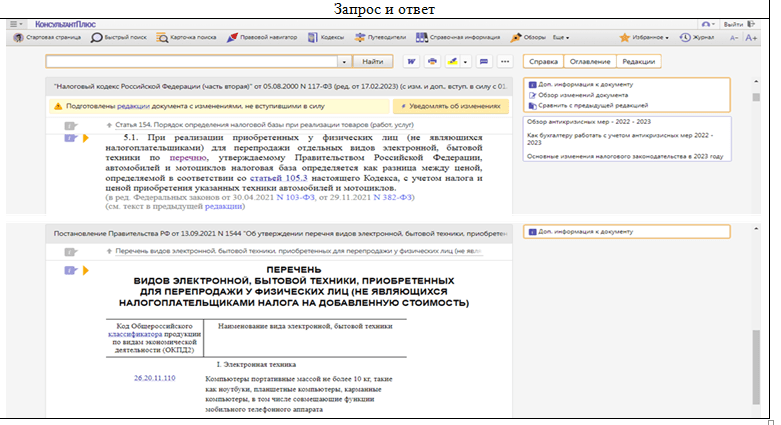Click the lower document scrollbar thumb
This screenshot has height=425, width=781.
click(756, 367)
